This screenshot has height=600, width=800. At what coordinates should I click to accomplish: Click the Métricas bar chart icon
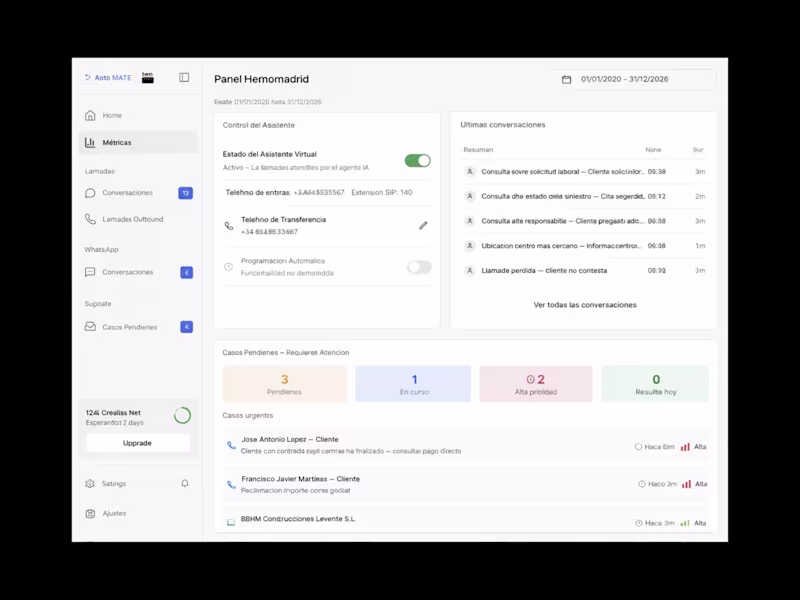[90, 142]
